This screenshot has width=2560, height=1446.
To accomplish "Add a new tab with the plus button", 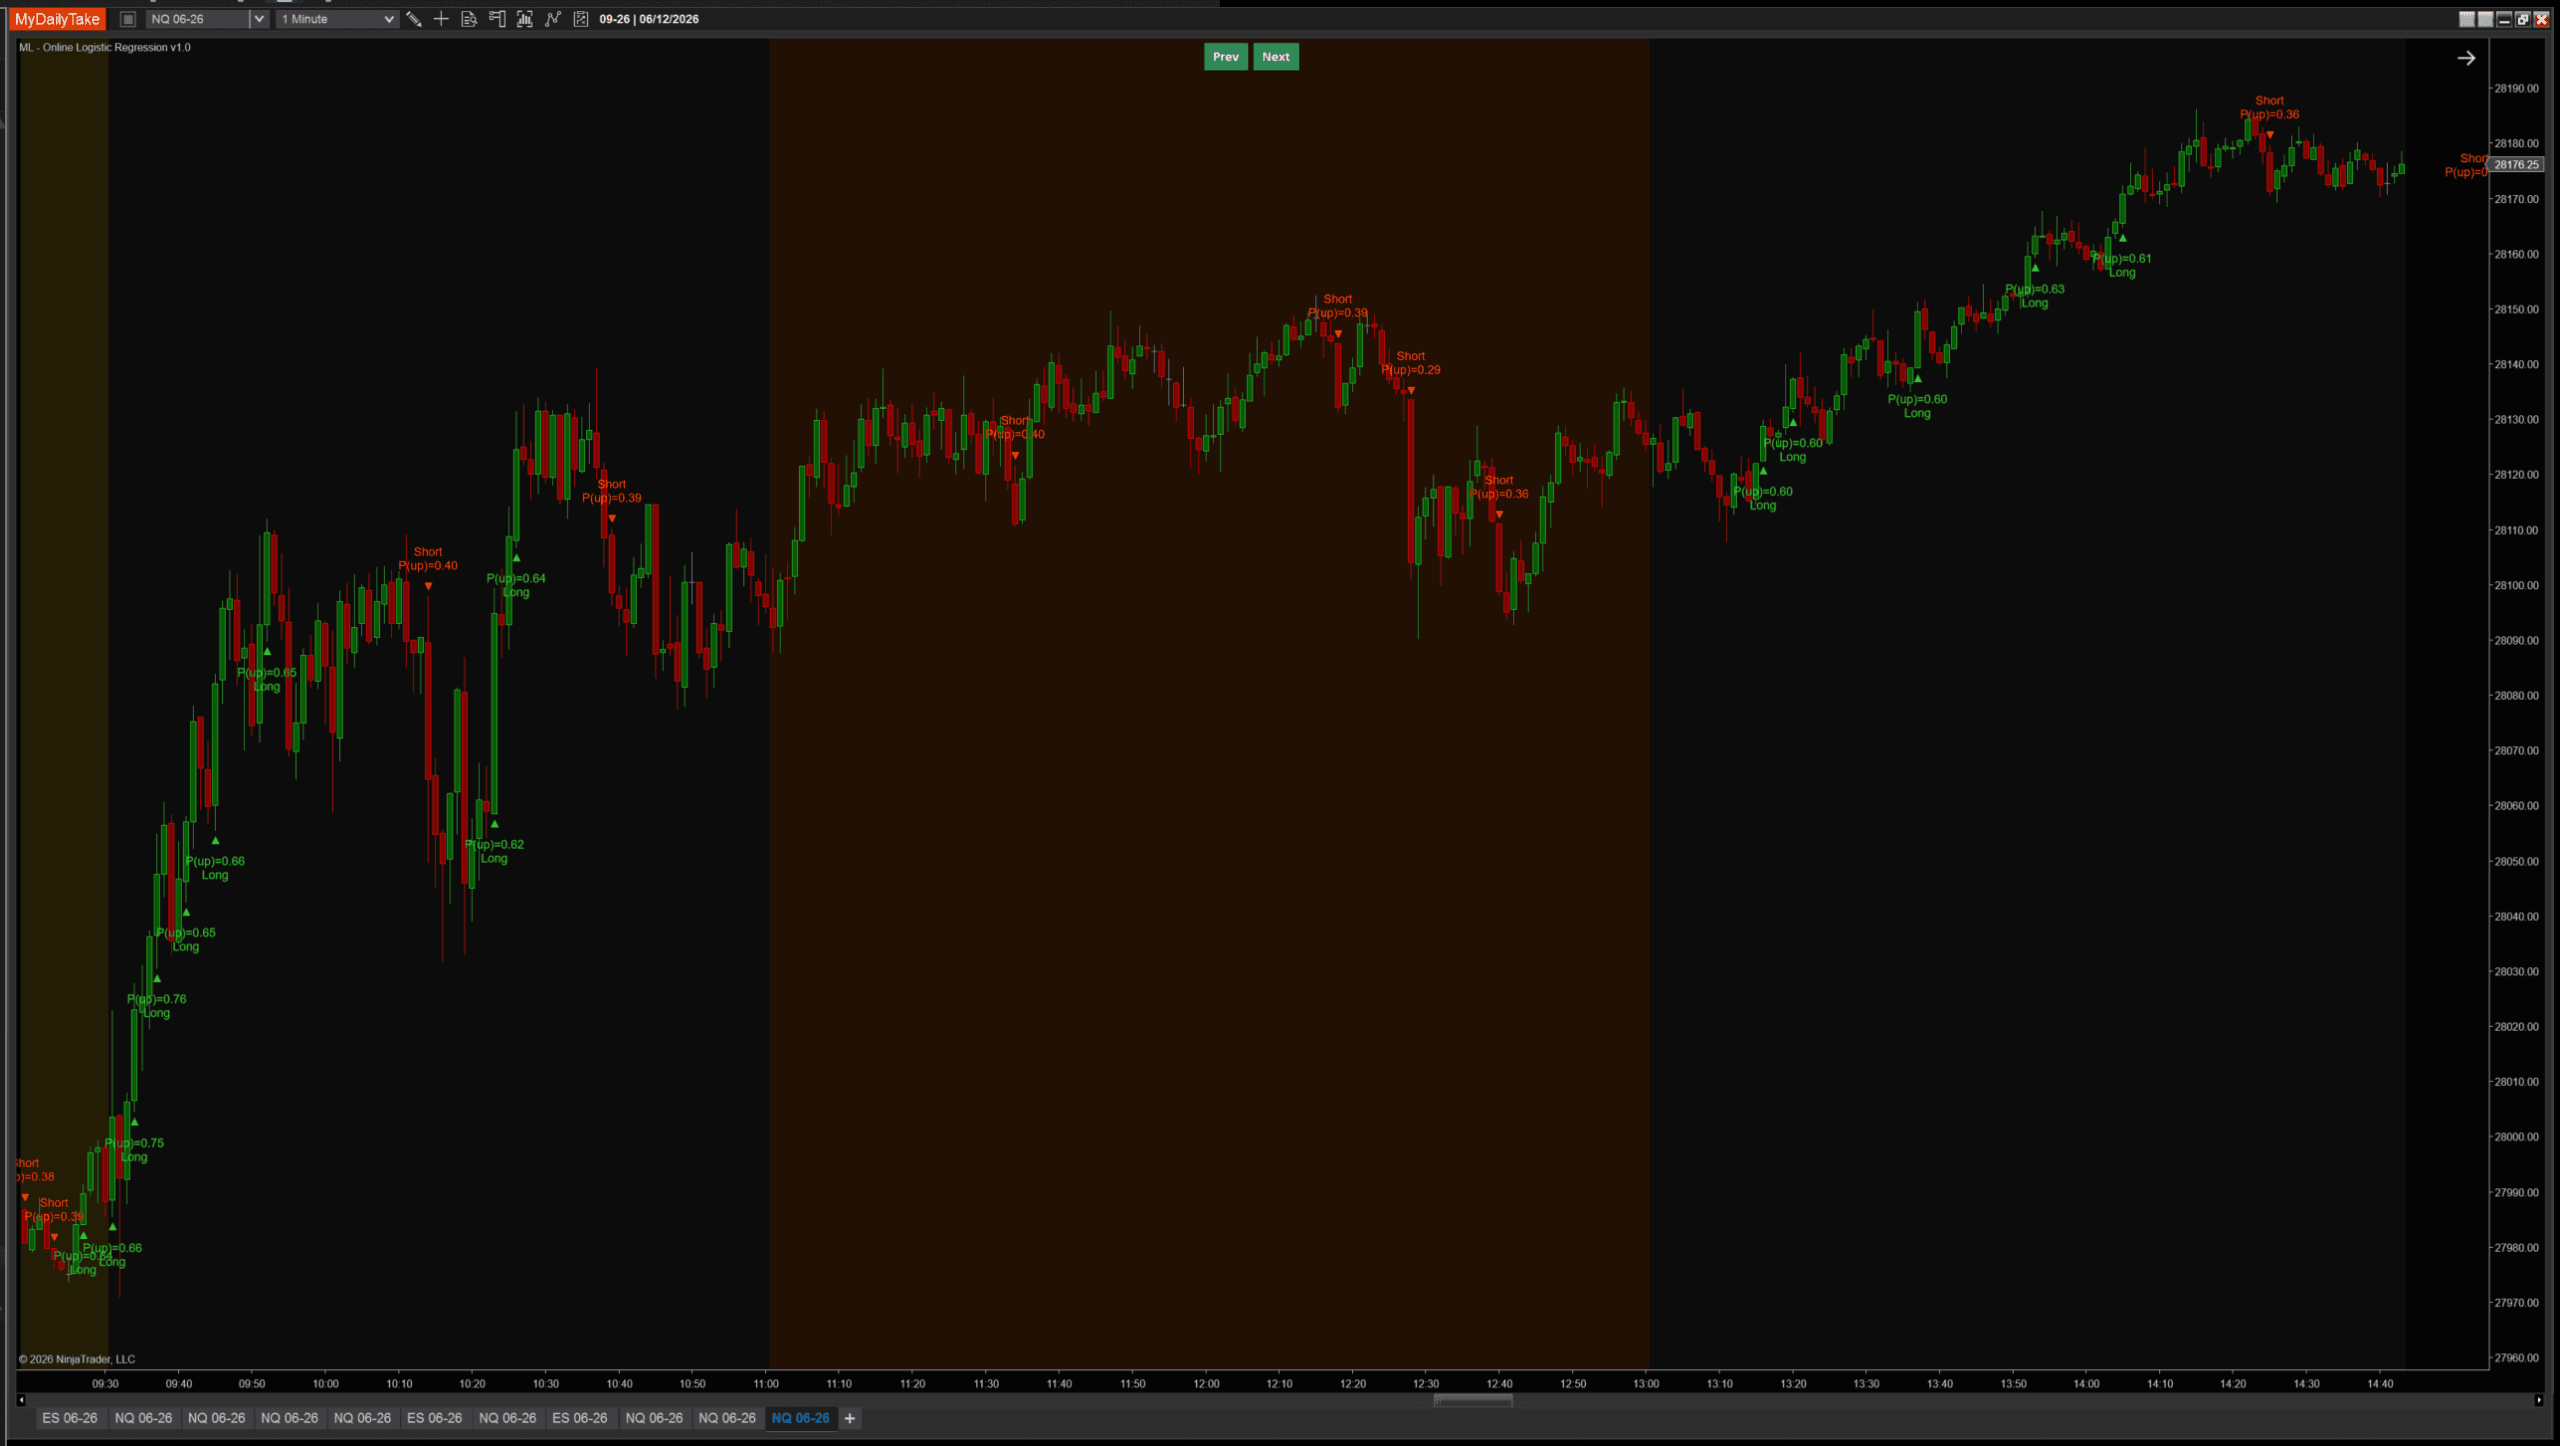I will pos(850,1418).
